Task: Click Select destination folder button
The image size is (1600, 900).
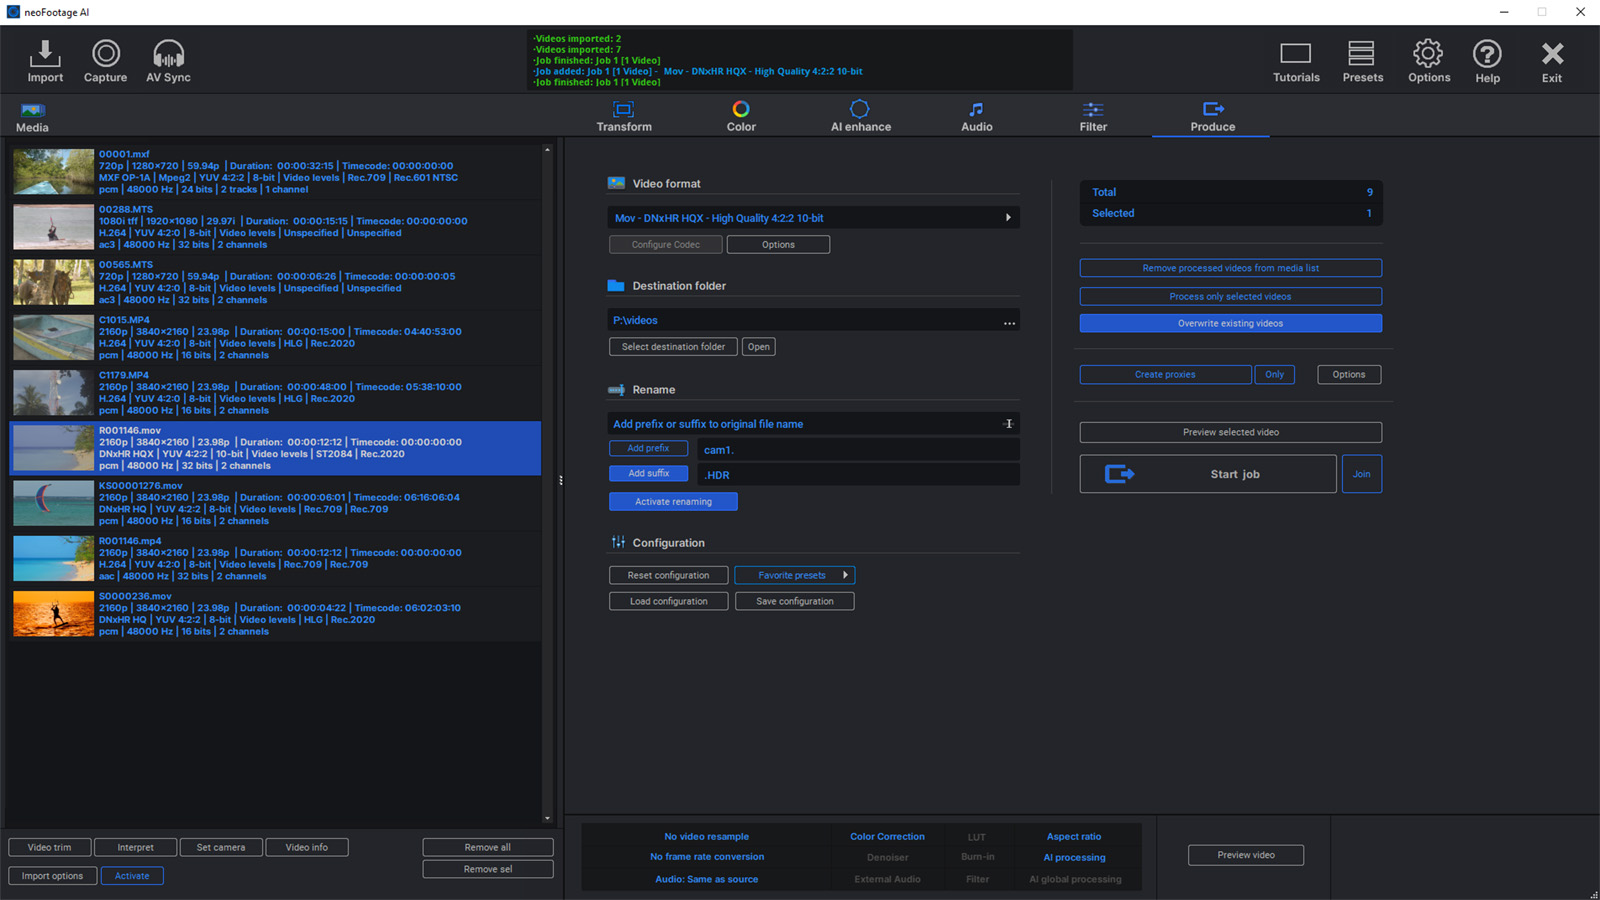Action: click(673, 347)
